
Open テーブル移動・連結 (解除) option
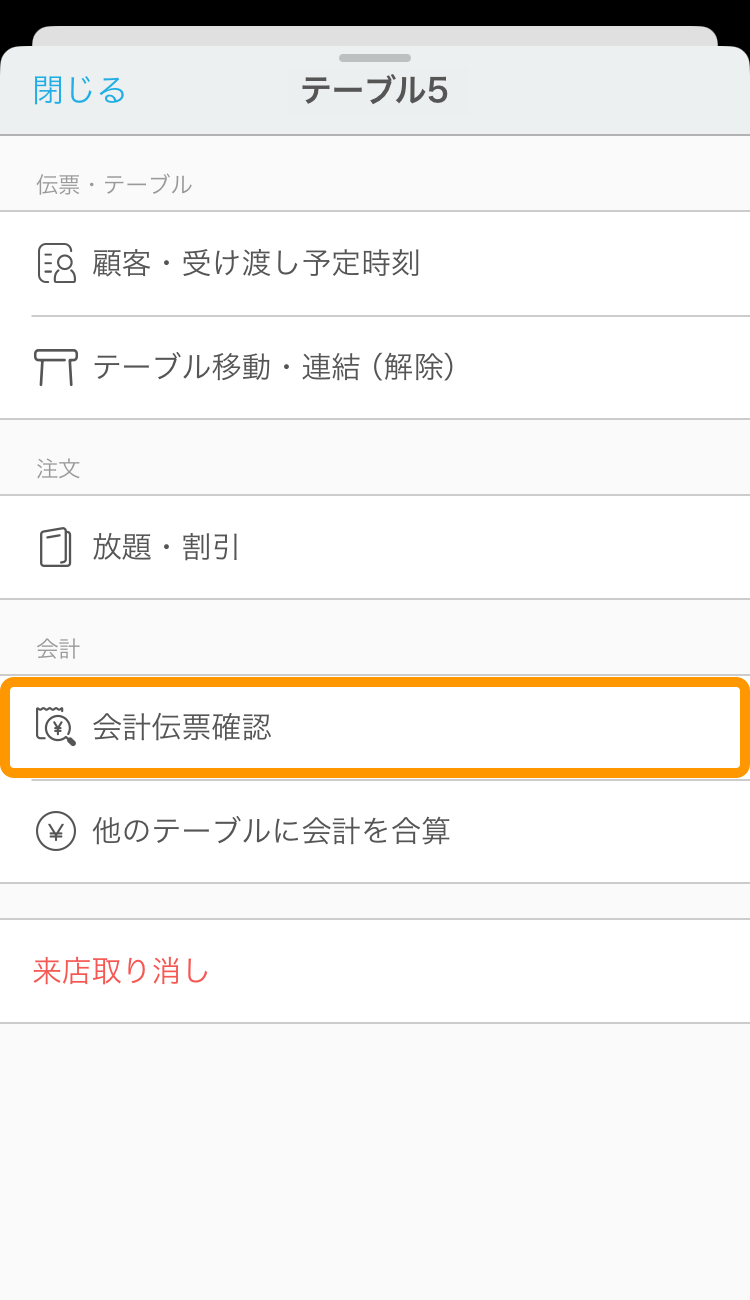pos(375,368)
